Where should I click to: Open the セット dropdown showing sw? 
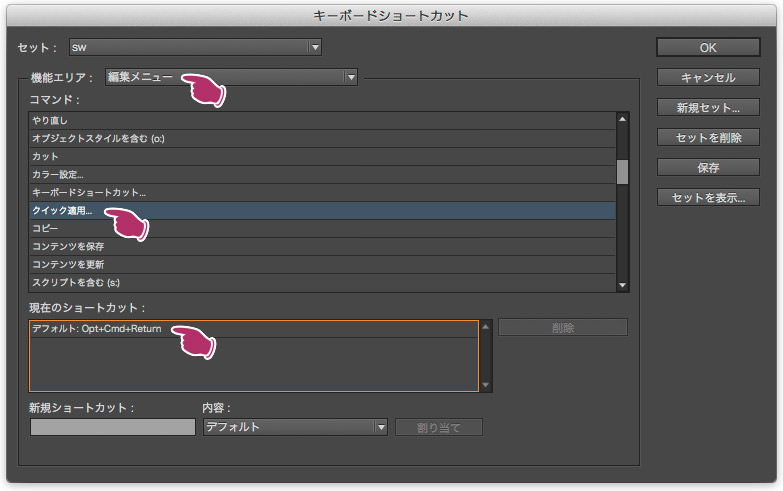point(195,47)
